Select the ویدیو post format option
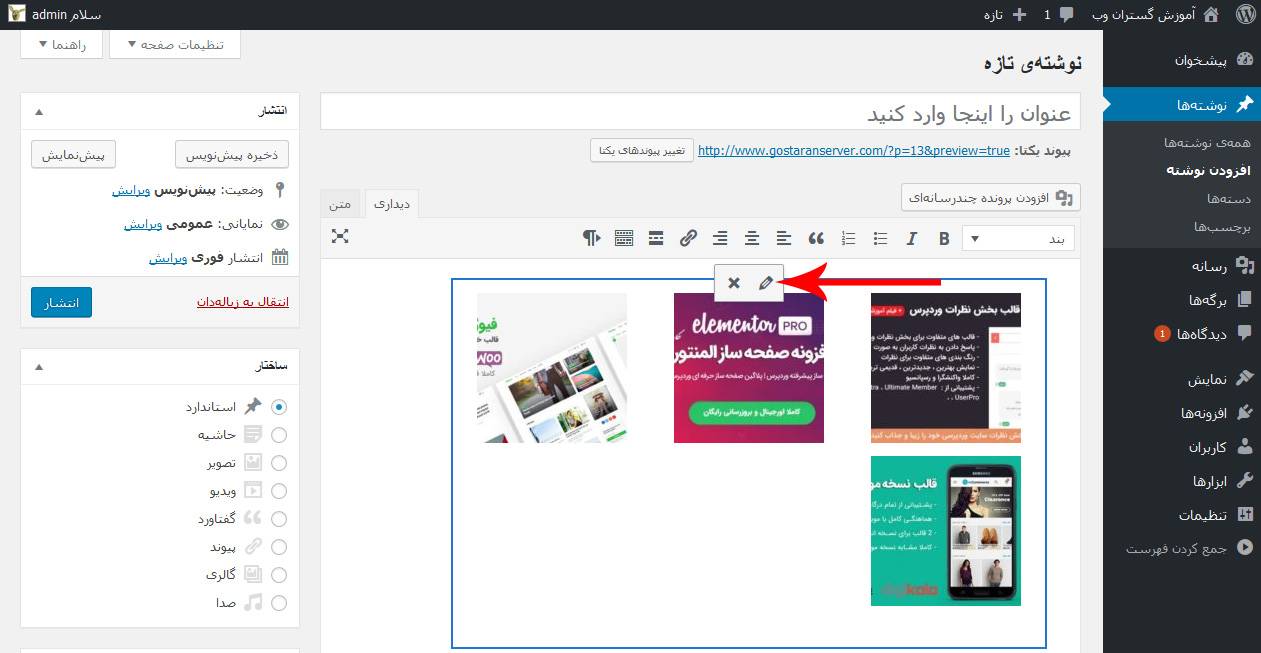 pos(279,491)
